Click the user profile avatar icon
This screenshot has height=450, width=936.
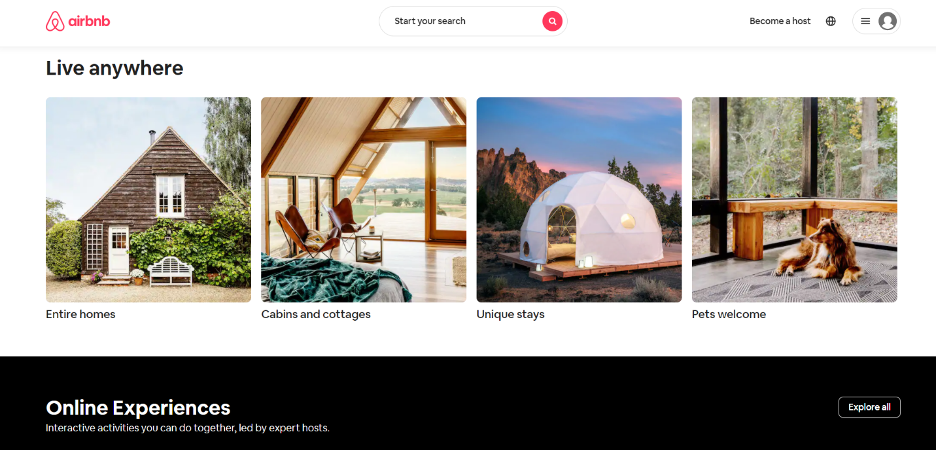tap(887, 21)
